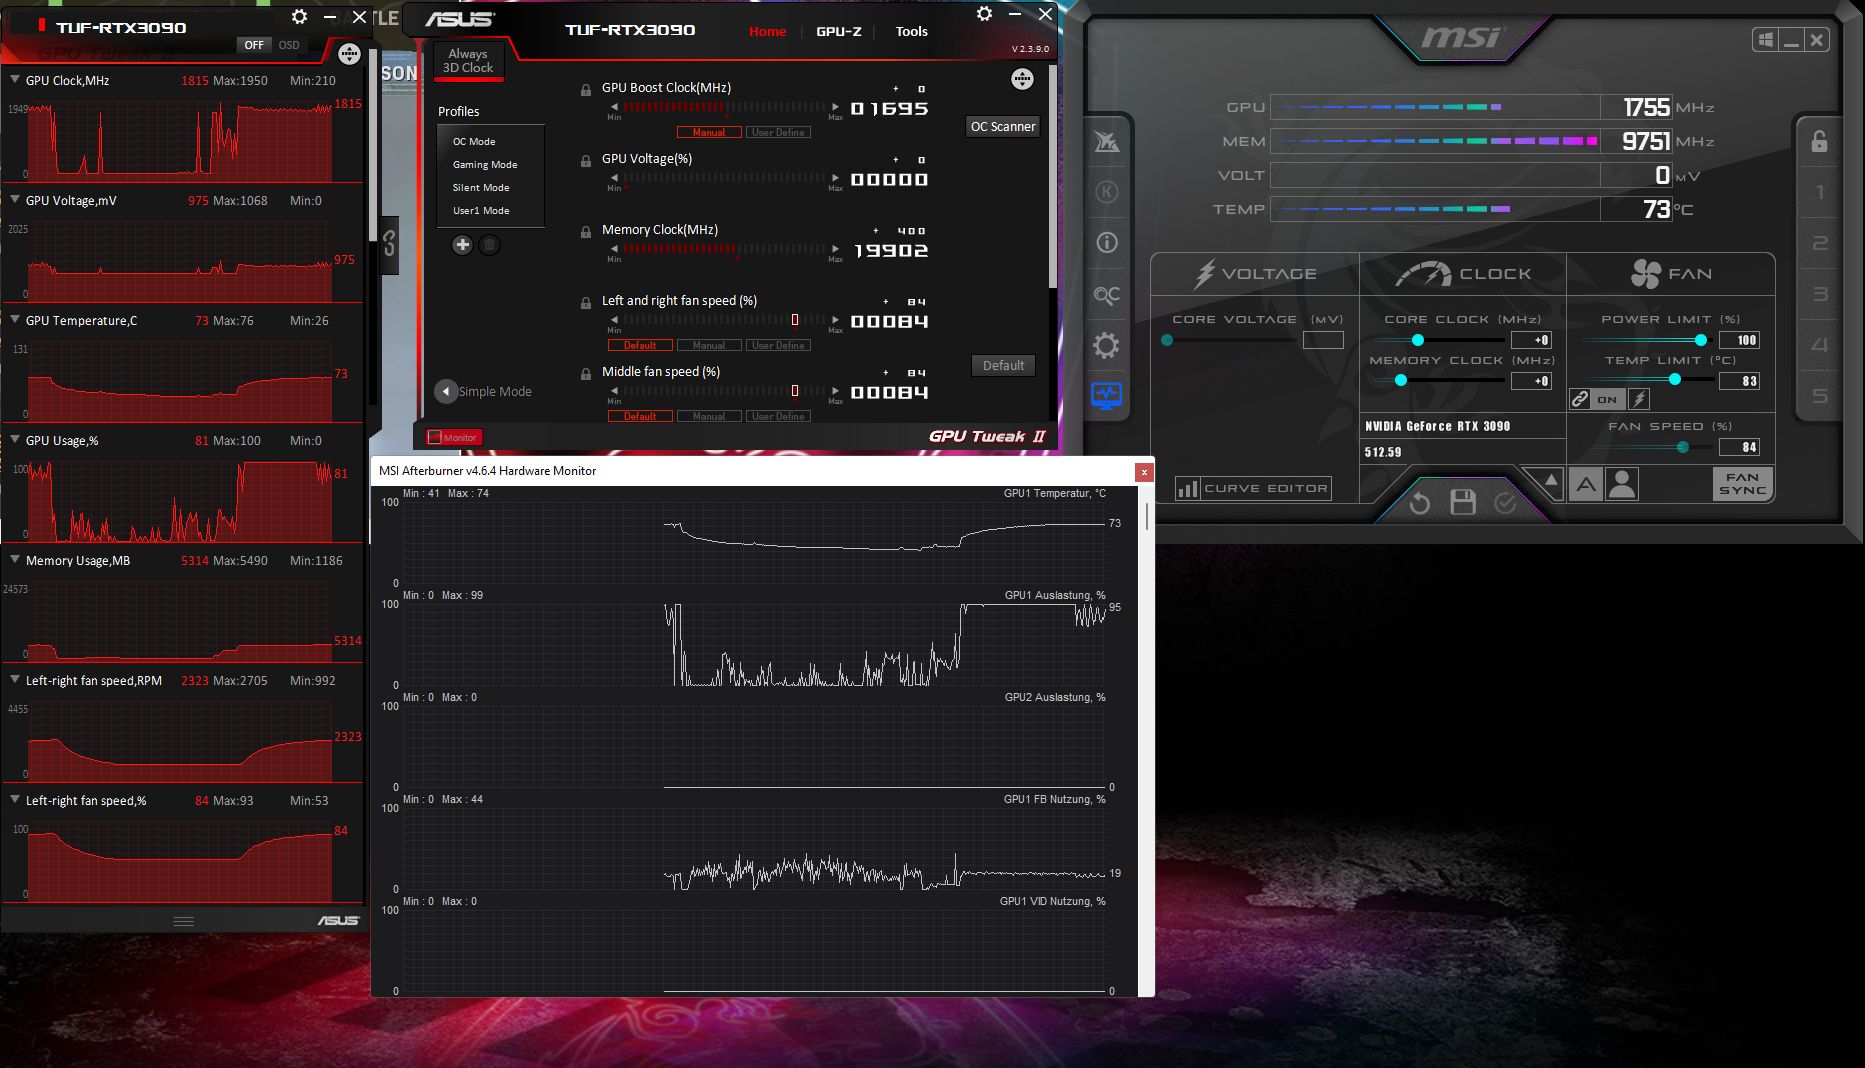Open MSI Afterburner hardware monitor icon
This screenshot has height=1068, width=1865.
(x=1106, y=396)
